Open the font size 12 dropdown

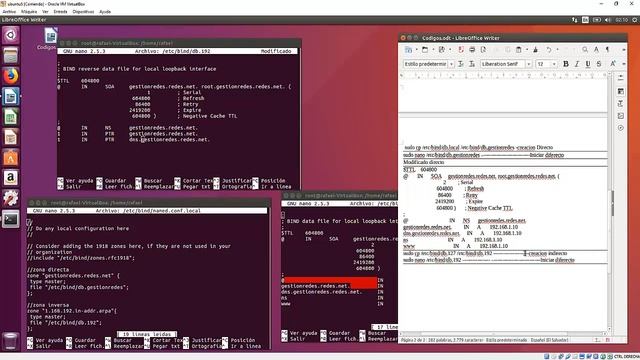pyautogui.click(x=554, y=64)
